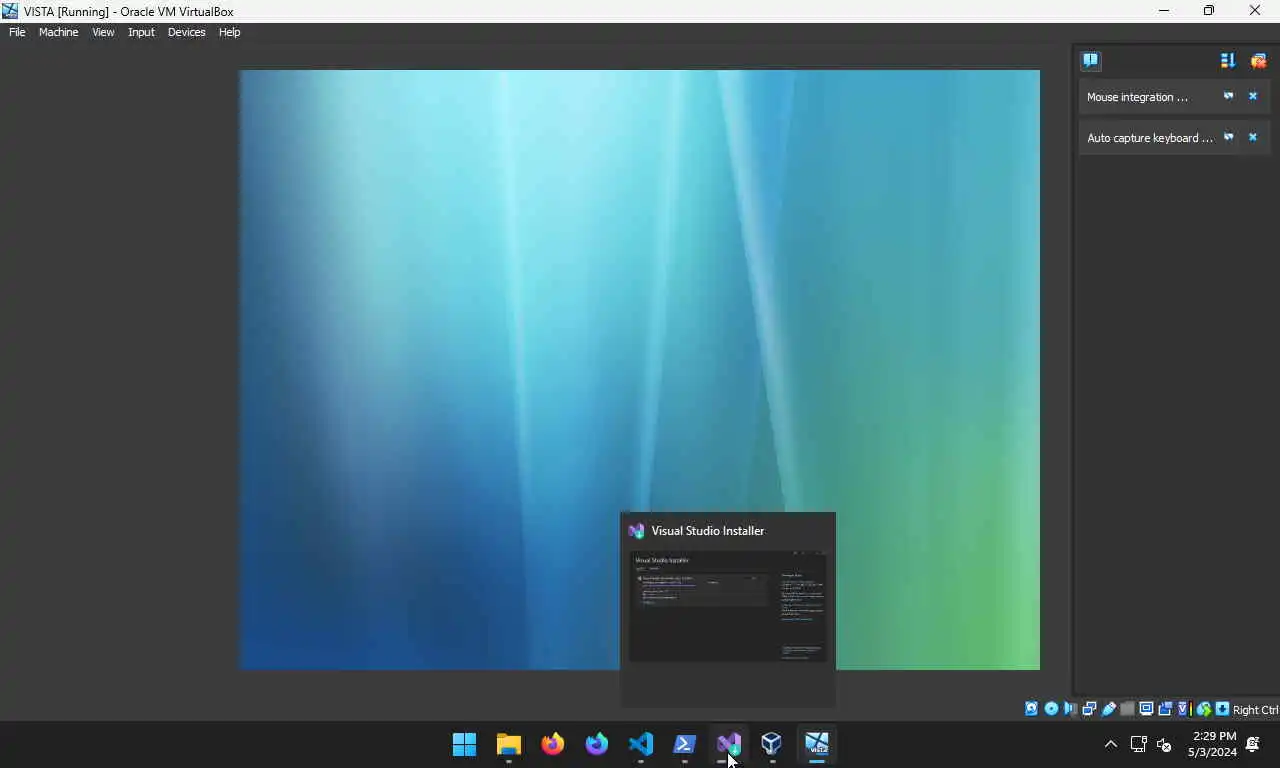This screenshot has width=1280, height=768.
Task: Click the shared folders status icon
Action: pos(1127,709)
